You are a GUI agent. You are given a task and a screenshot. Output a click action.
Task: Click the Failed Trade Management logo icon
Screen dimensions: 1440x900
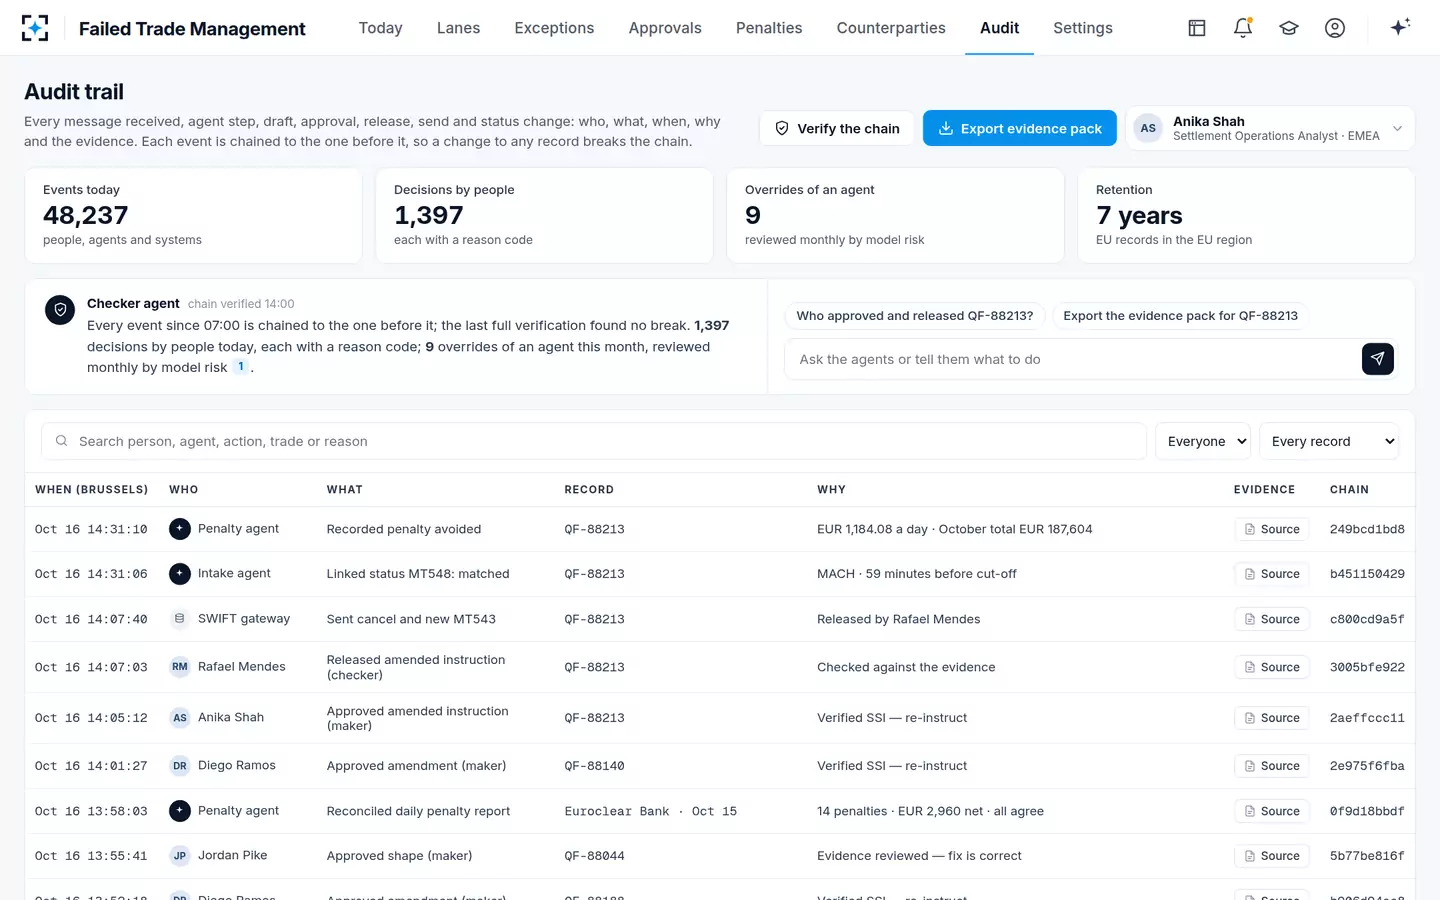tap(35, 28)
